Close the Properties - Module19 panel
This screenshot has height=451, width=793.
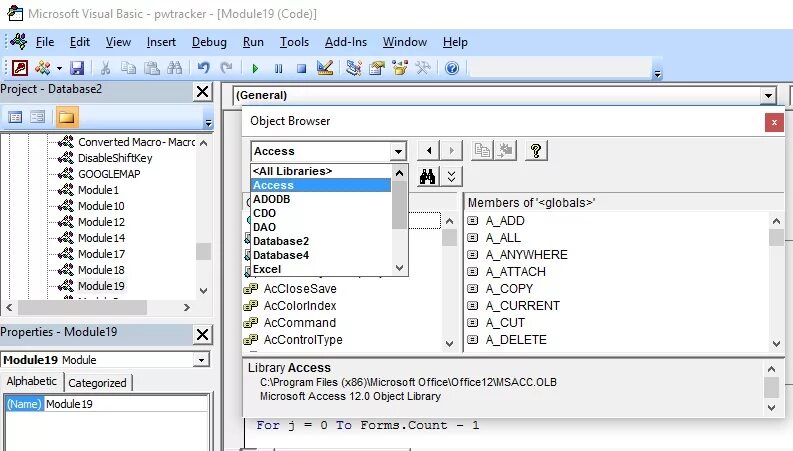tap(202, 334)
